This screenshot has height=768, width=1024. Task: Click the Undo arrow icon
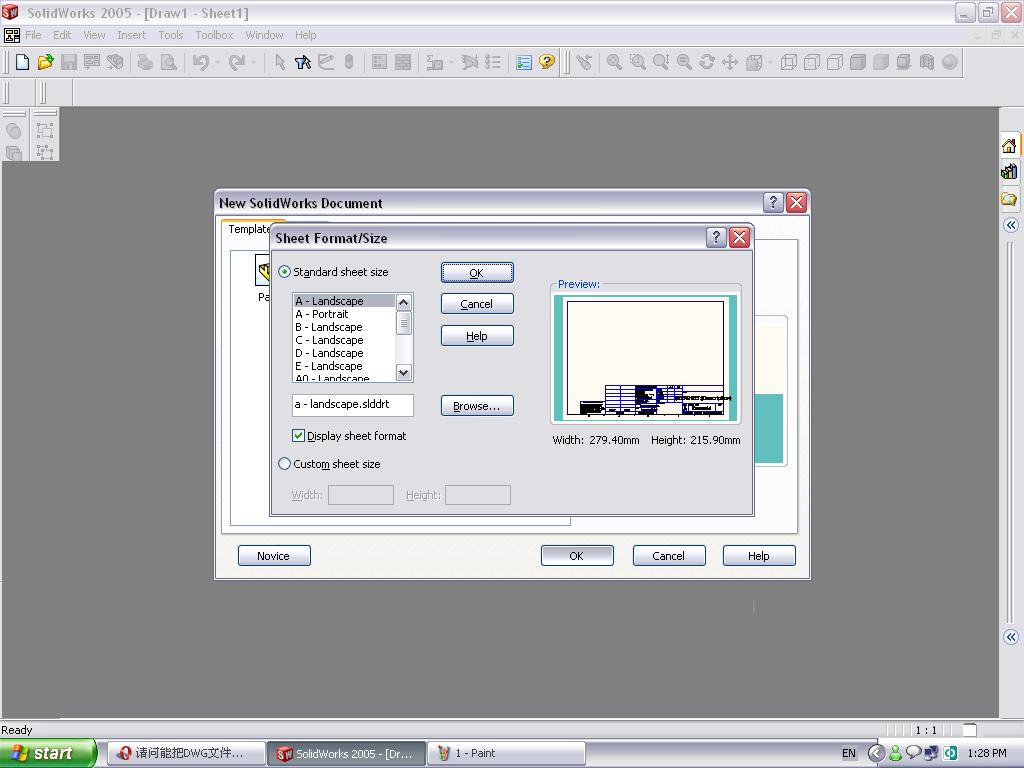[200, 62]
